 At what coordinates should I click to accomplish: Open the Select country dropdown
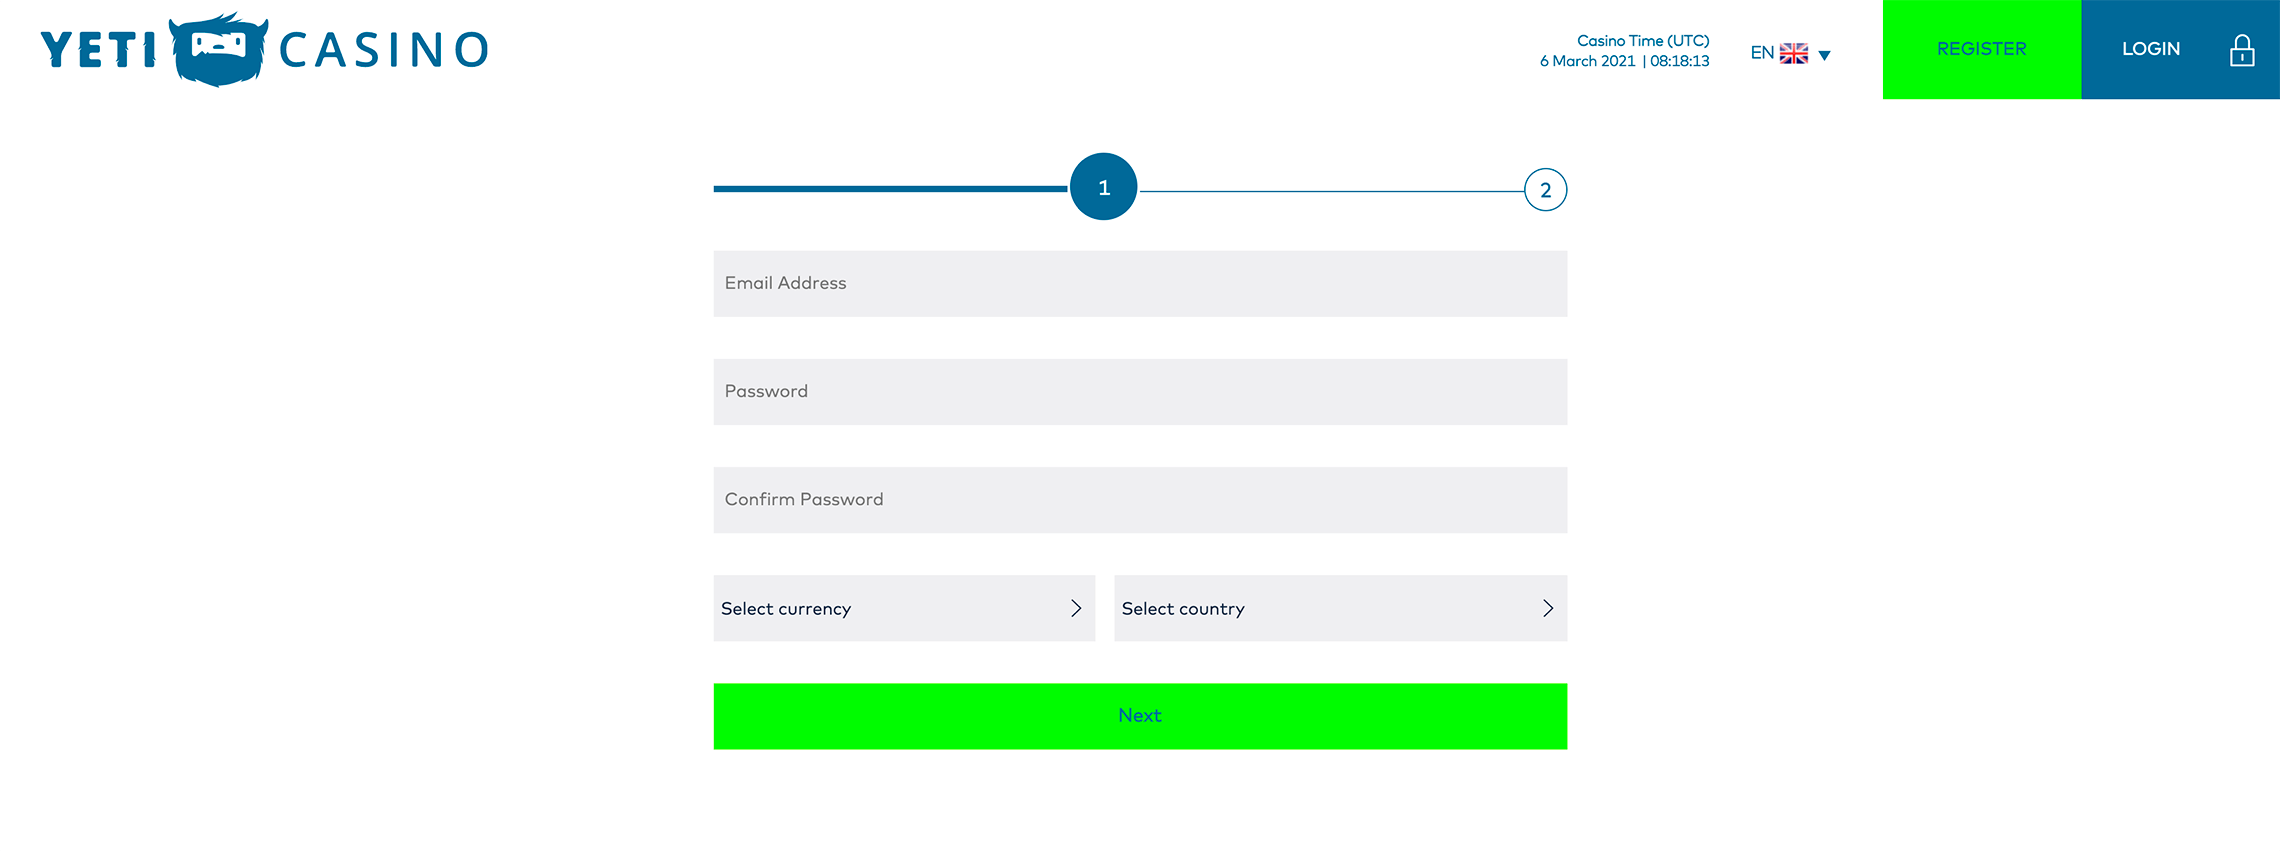click(x=1340, y=608)
